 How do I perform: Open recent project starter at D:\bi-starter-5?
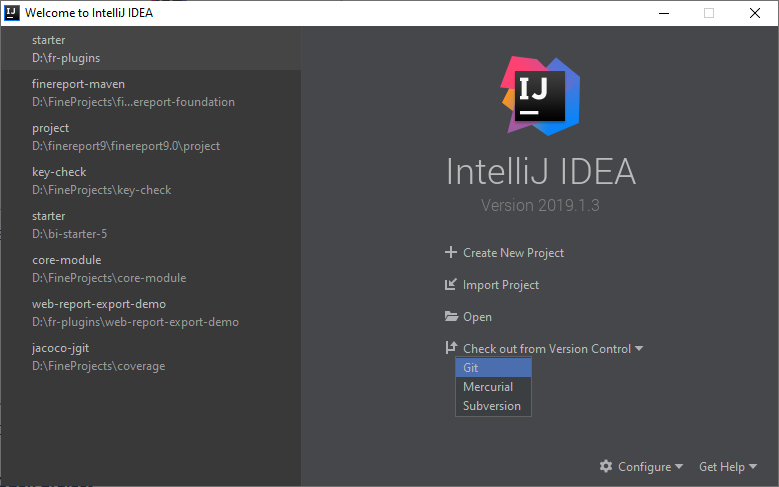click(x=151, y=225)
